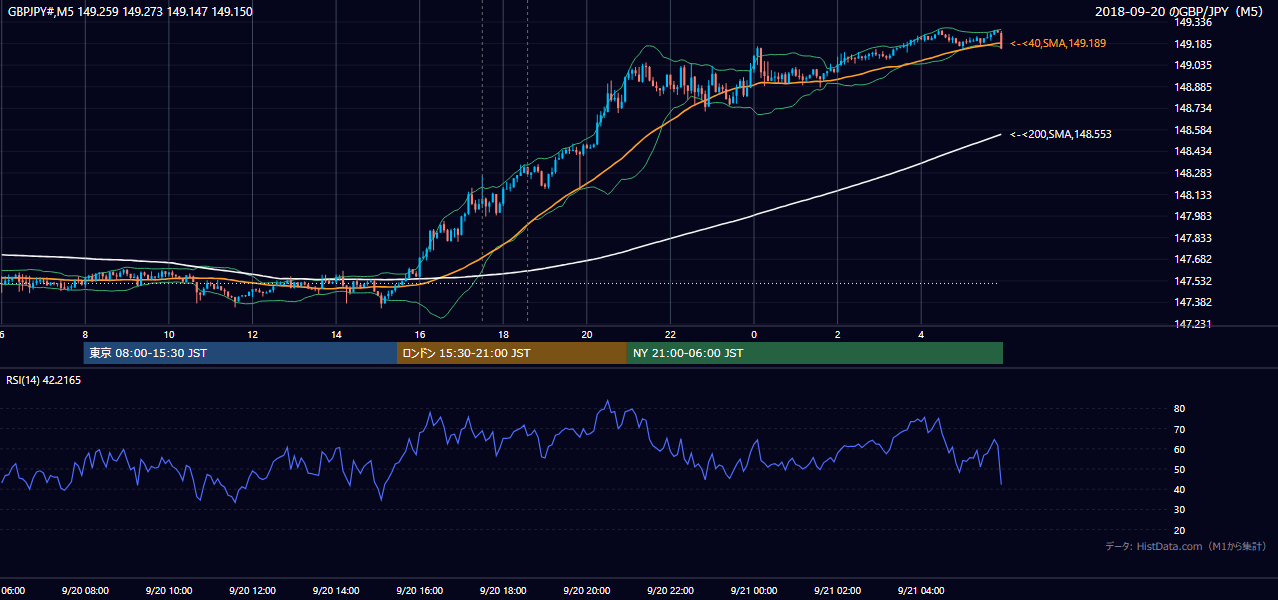
Task: Click hour label 14 under the price chart
Action: click(336, 334)
